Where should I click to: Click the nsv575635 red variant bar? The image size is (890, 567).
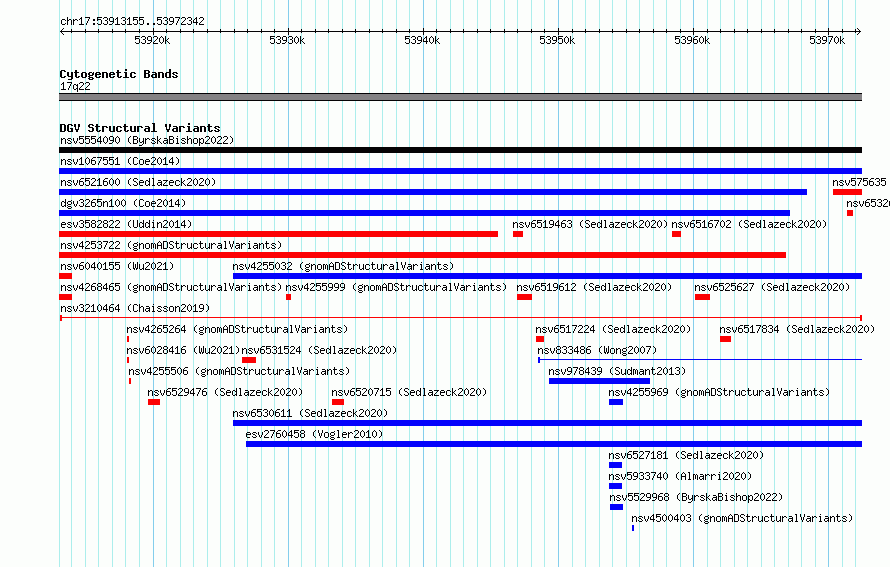[x=847, y=192]
